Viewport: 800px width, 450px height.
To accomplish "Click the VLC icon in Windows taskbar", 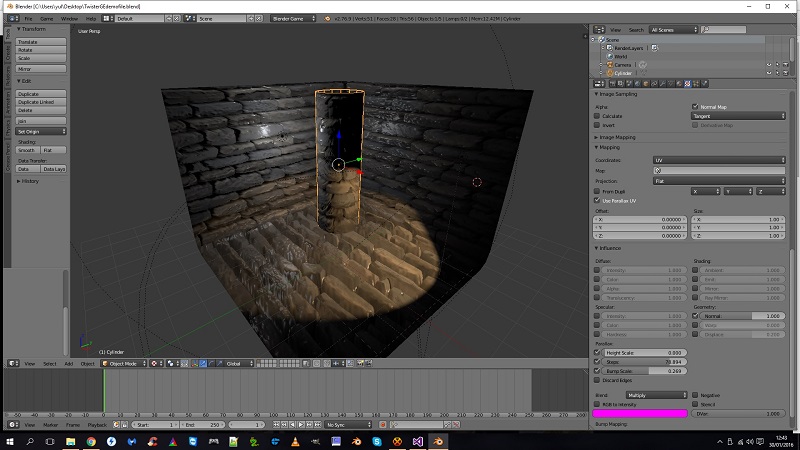I will pos(295,440).
